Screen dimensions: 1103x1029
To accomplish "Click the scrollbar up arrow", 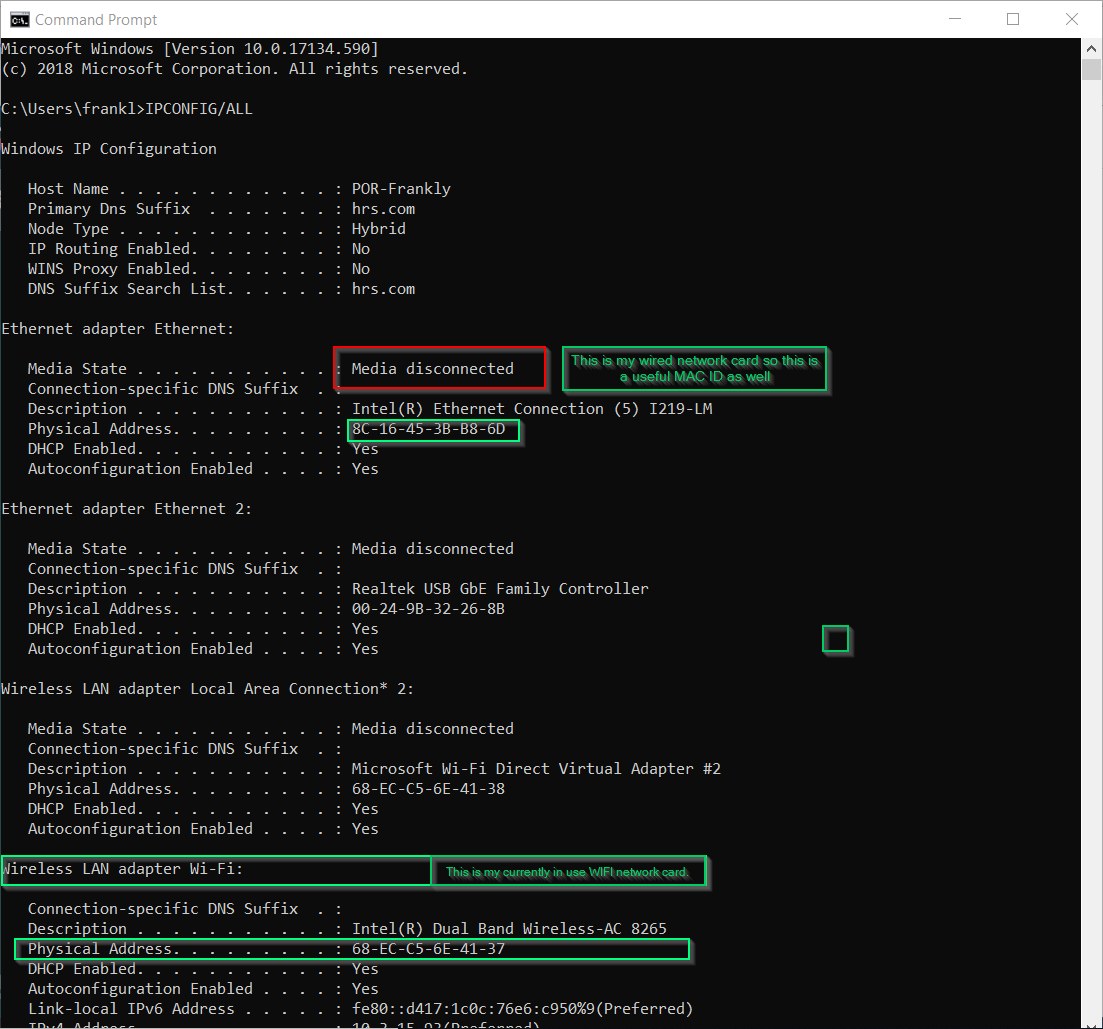I will point(1091,49).
